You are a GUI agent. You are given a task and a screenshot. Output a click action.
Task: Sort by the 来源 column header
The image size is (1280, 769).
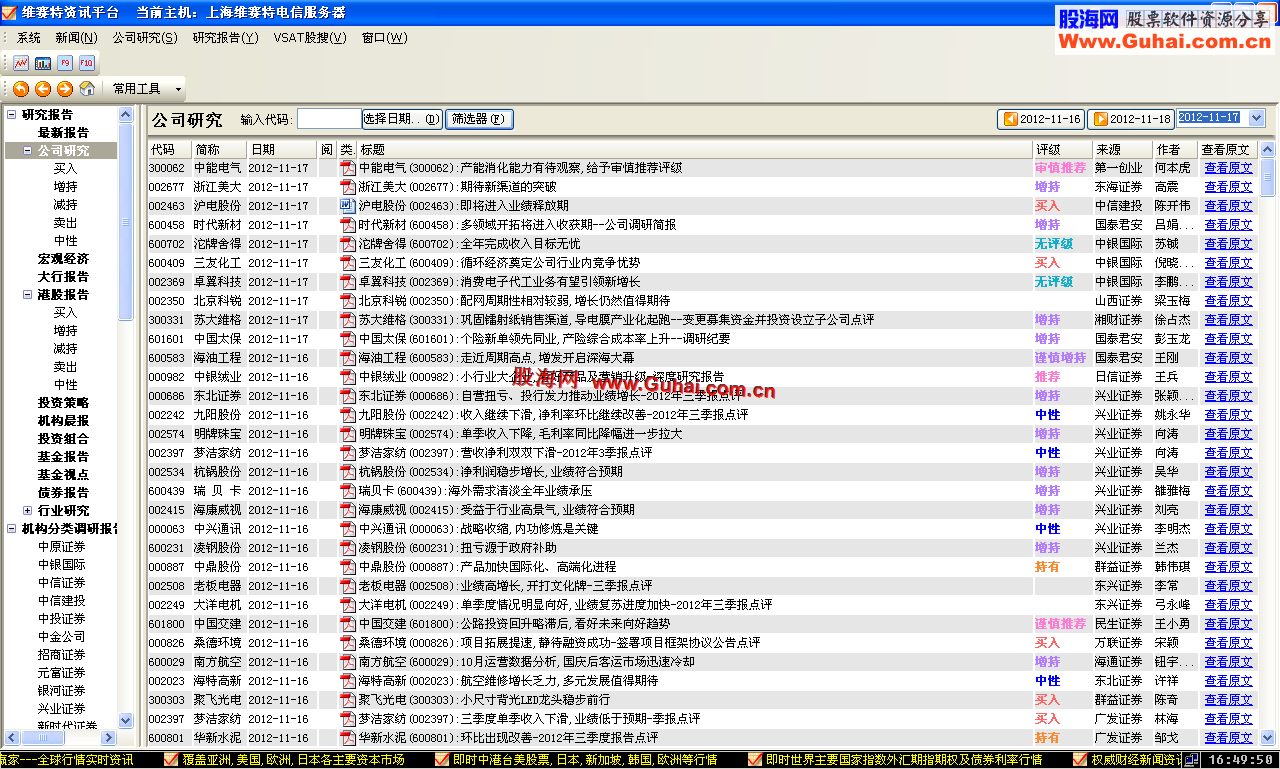pos(1122,149)
